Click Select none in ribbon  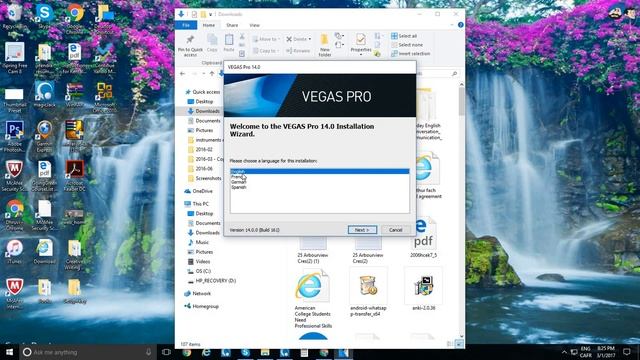pyautogui.click(x=407, y=45)
